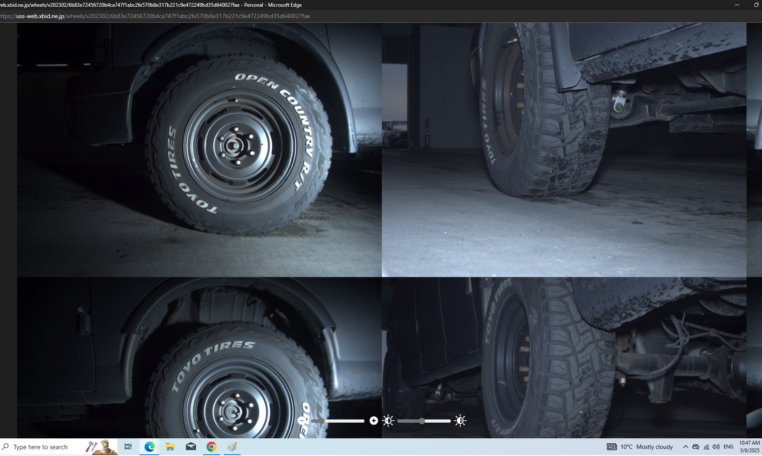Click the volume speaker tray icon

pyautogui.click(x=716, y=447)
